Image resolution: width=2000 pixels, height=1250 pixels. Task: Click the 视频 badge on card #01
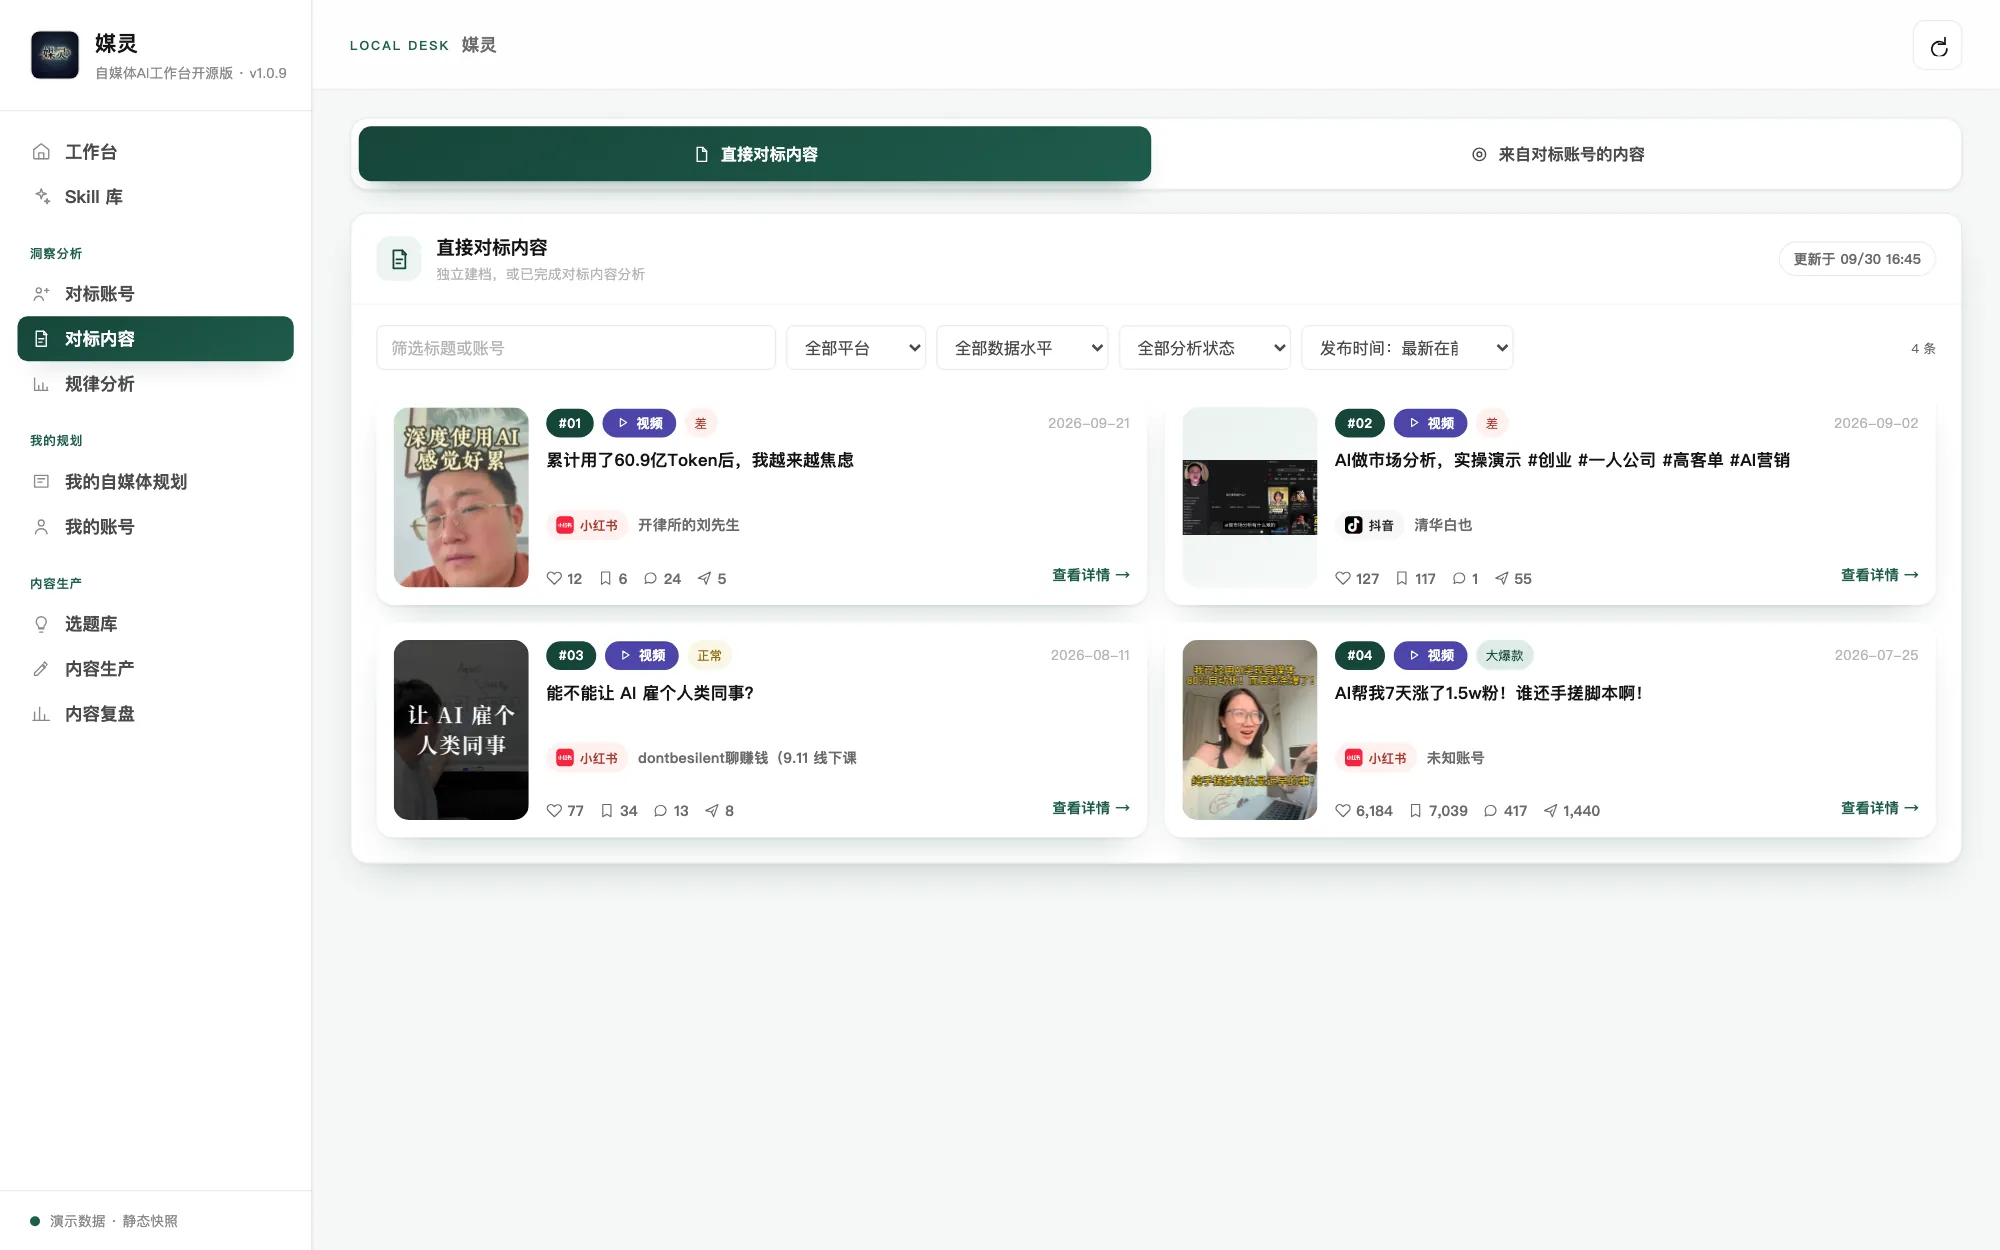tap(640, 423)
